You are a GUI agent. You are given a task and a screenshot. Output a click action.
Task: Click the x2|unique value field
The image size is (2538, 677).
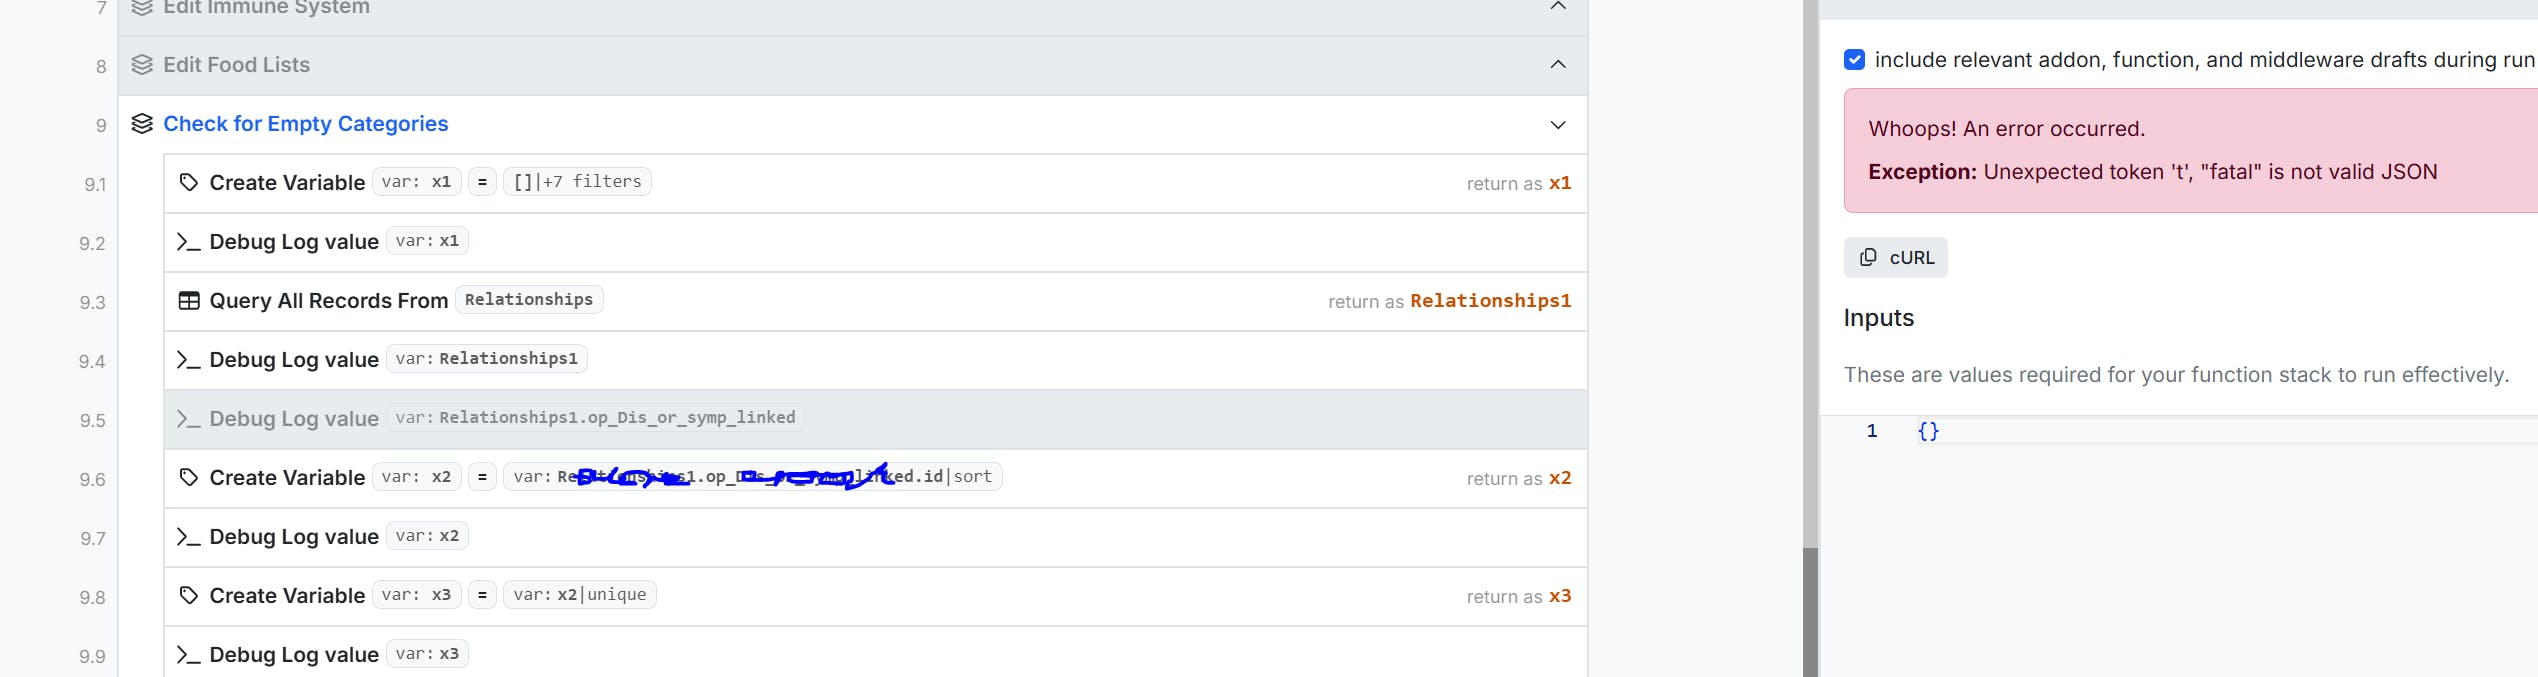pos(579,595)
